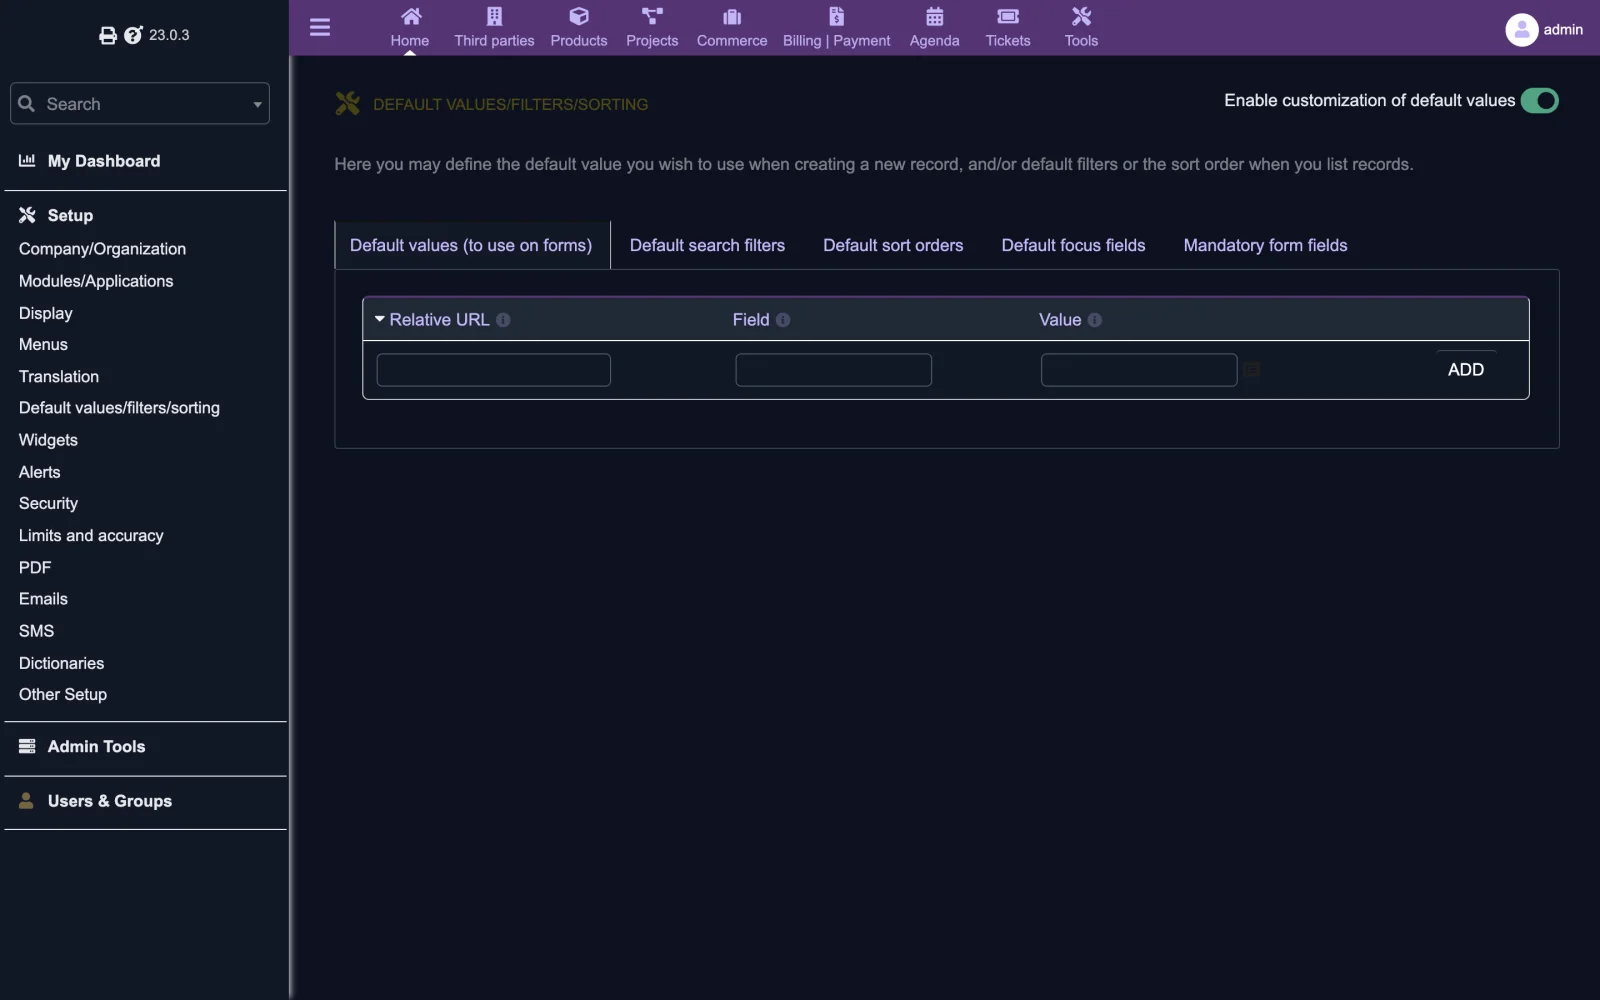Click the magnifier icon in search box

point(27,104)
